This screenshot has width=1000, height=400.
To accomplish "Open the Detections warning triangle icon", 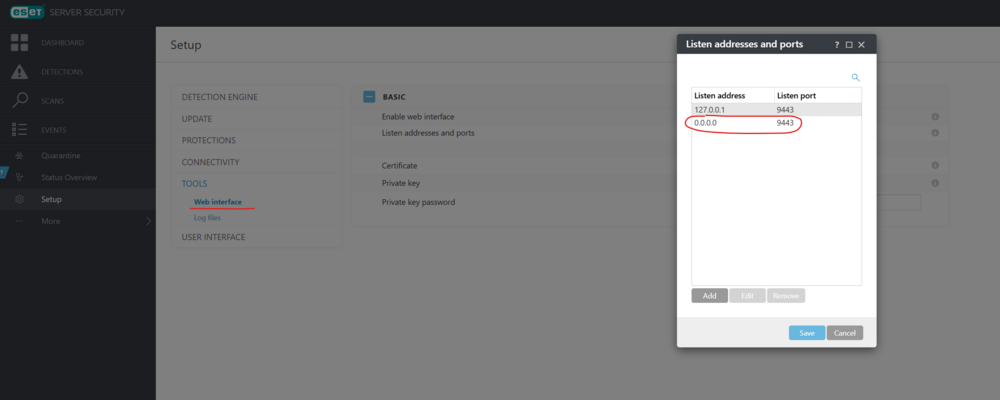I will pyautogui.click(x=20, y=72).
